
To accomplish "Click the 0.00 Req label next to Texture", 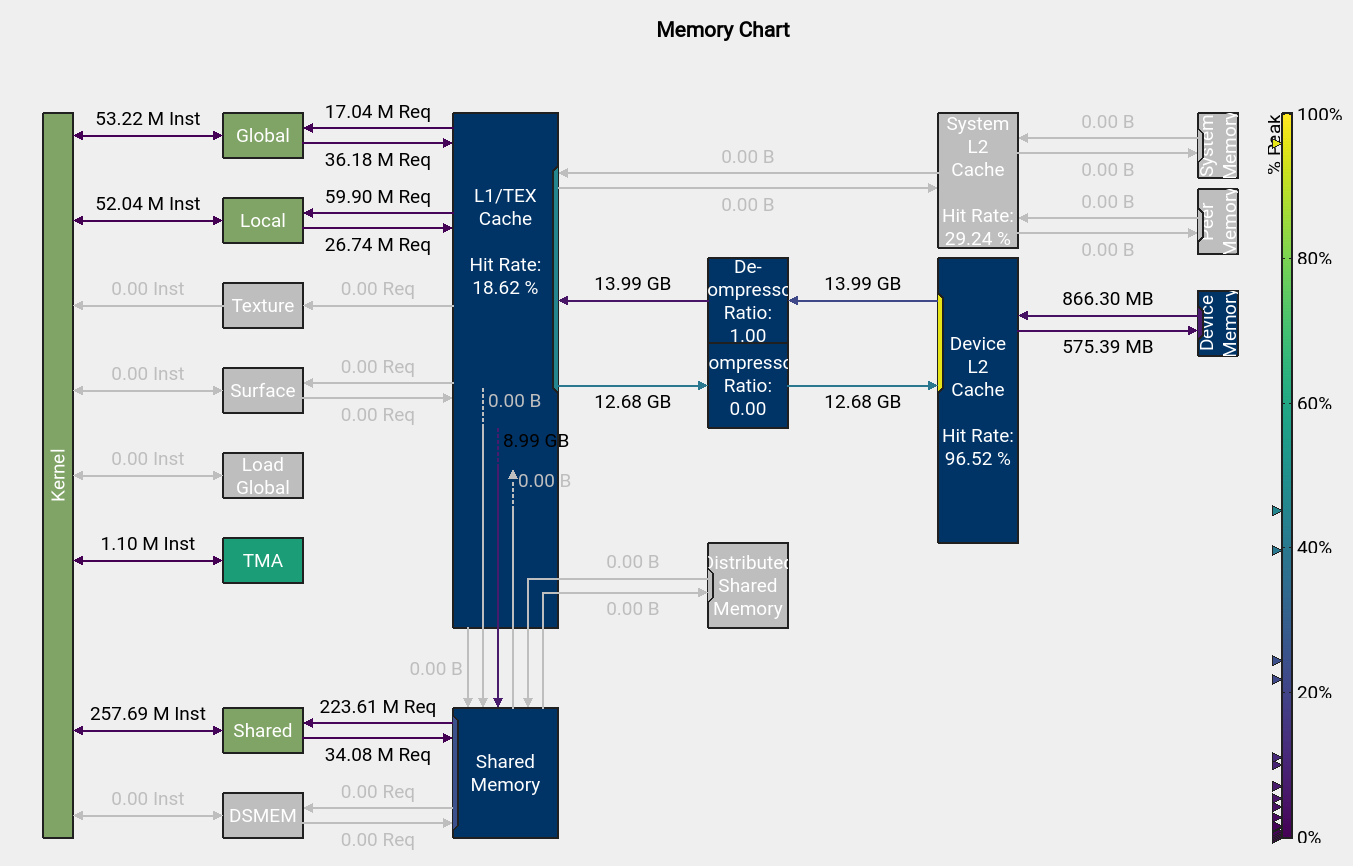I will 378,289.
